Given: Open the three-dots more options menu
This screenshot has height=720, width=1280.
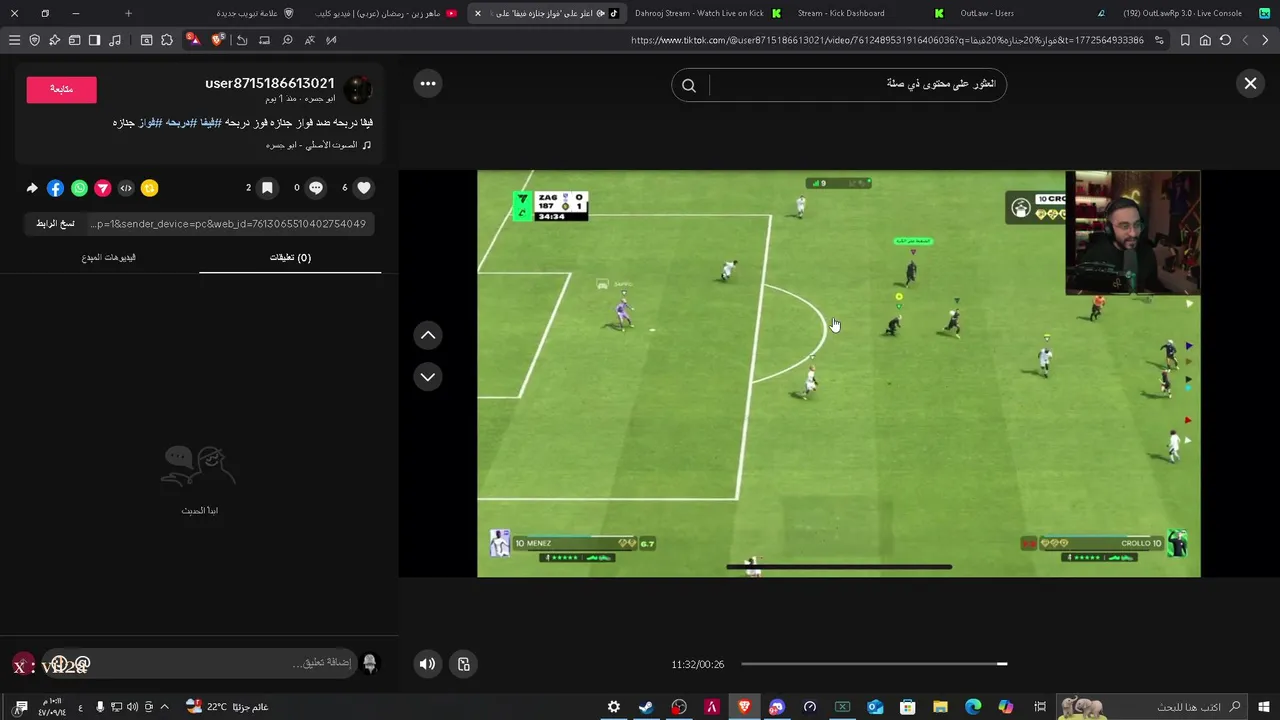Looking at the screenshot, I should 428,84.
